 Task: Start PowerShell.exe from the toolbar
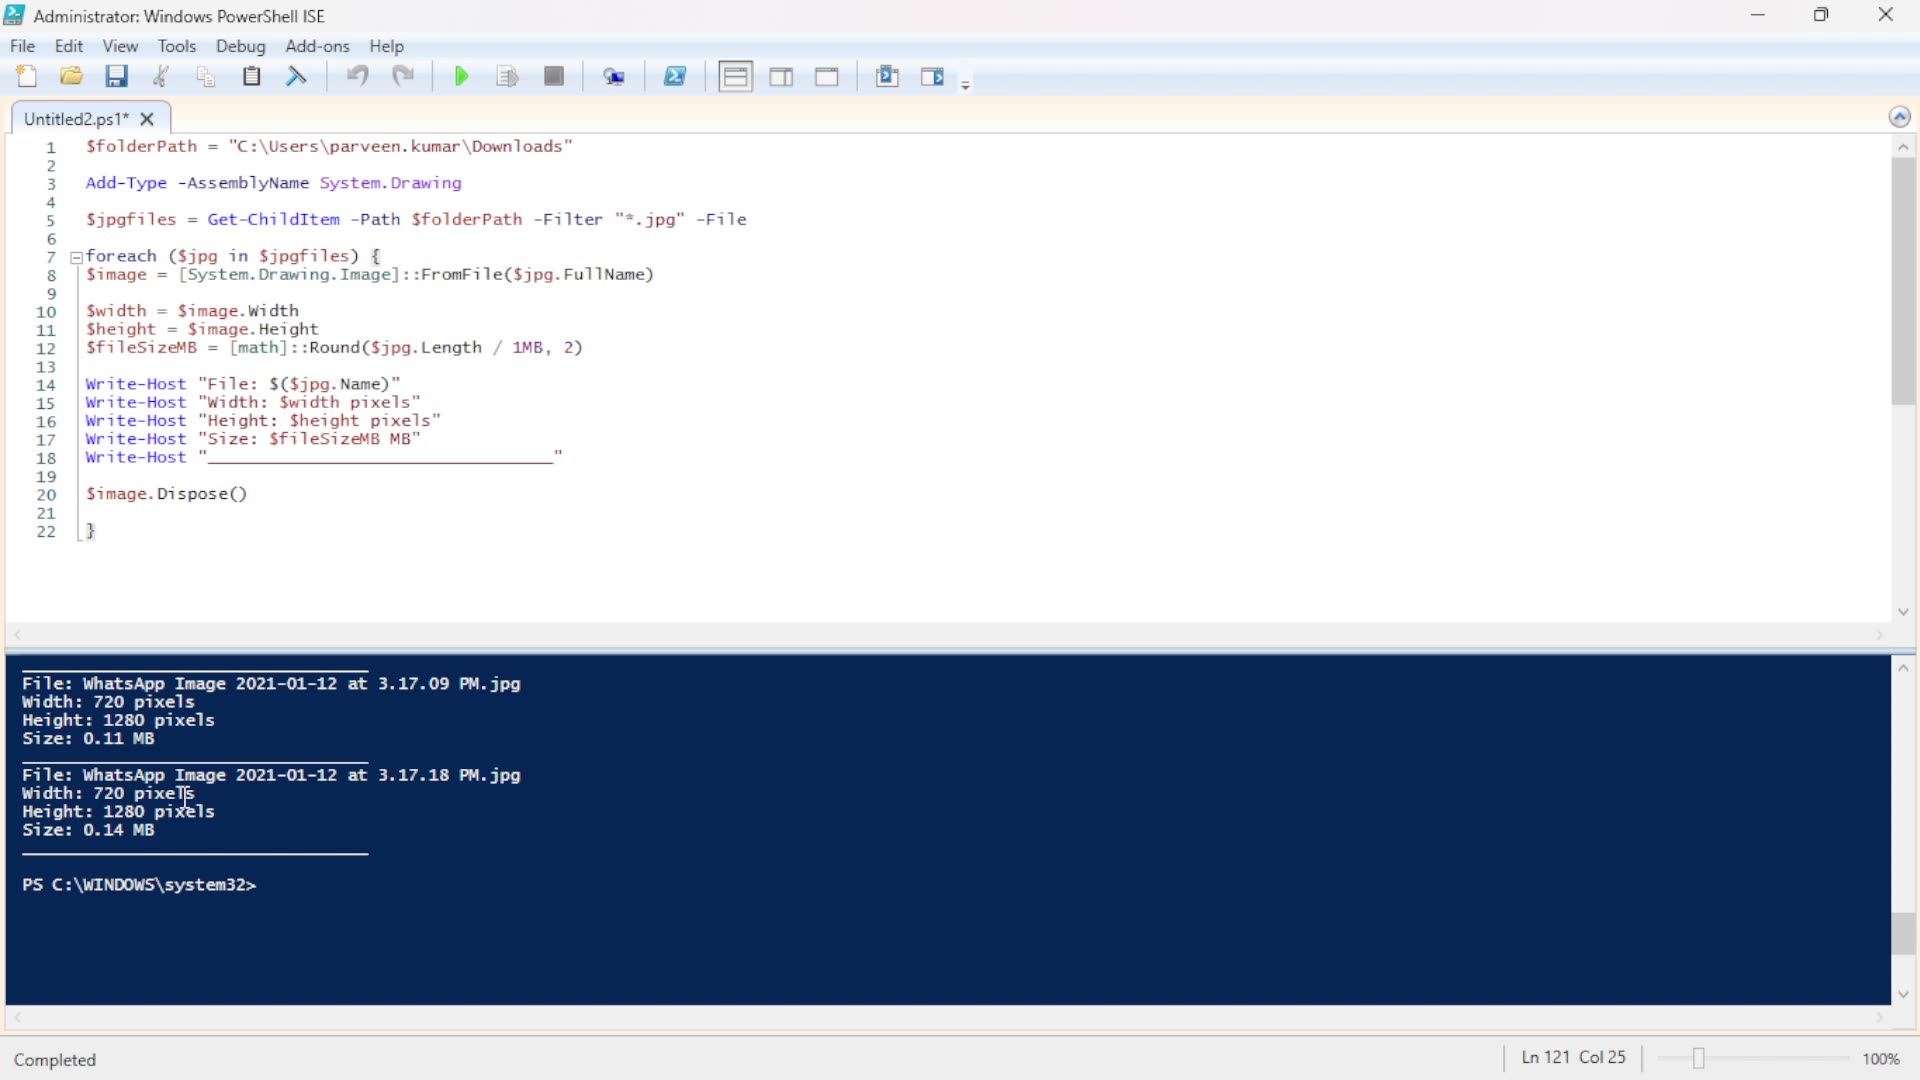(x=676, y=76)
